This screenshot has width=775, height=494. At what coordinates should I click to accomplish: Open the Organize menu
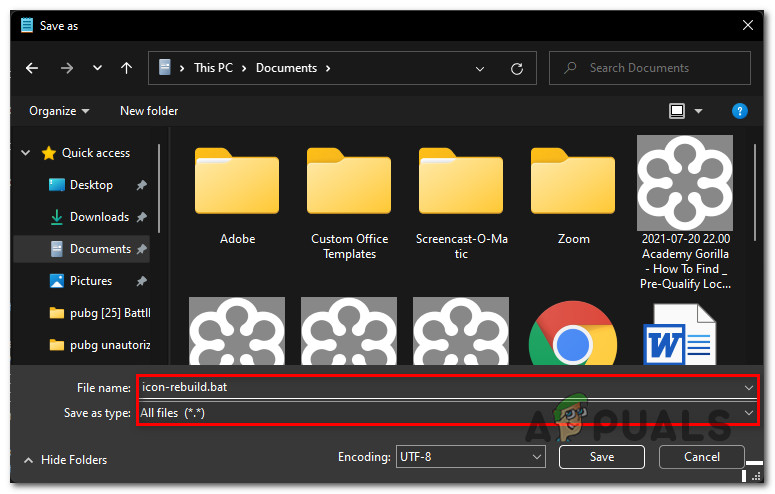point(59,111)
